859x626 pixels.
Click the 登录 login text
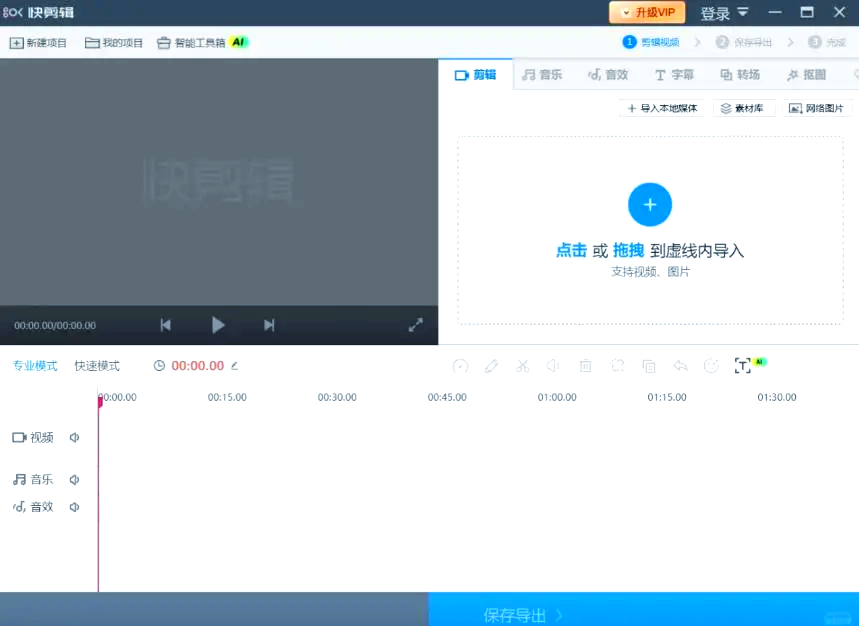coord(715,13)
